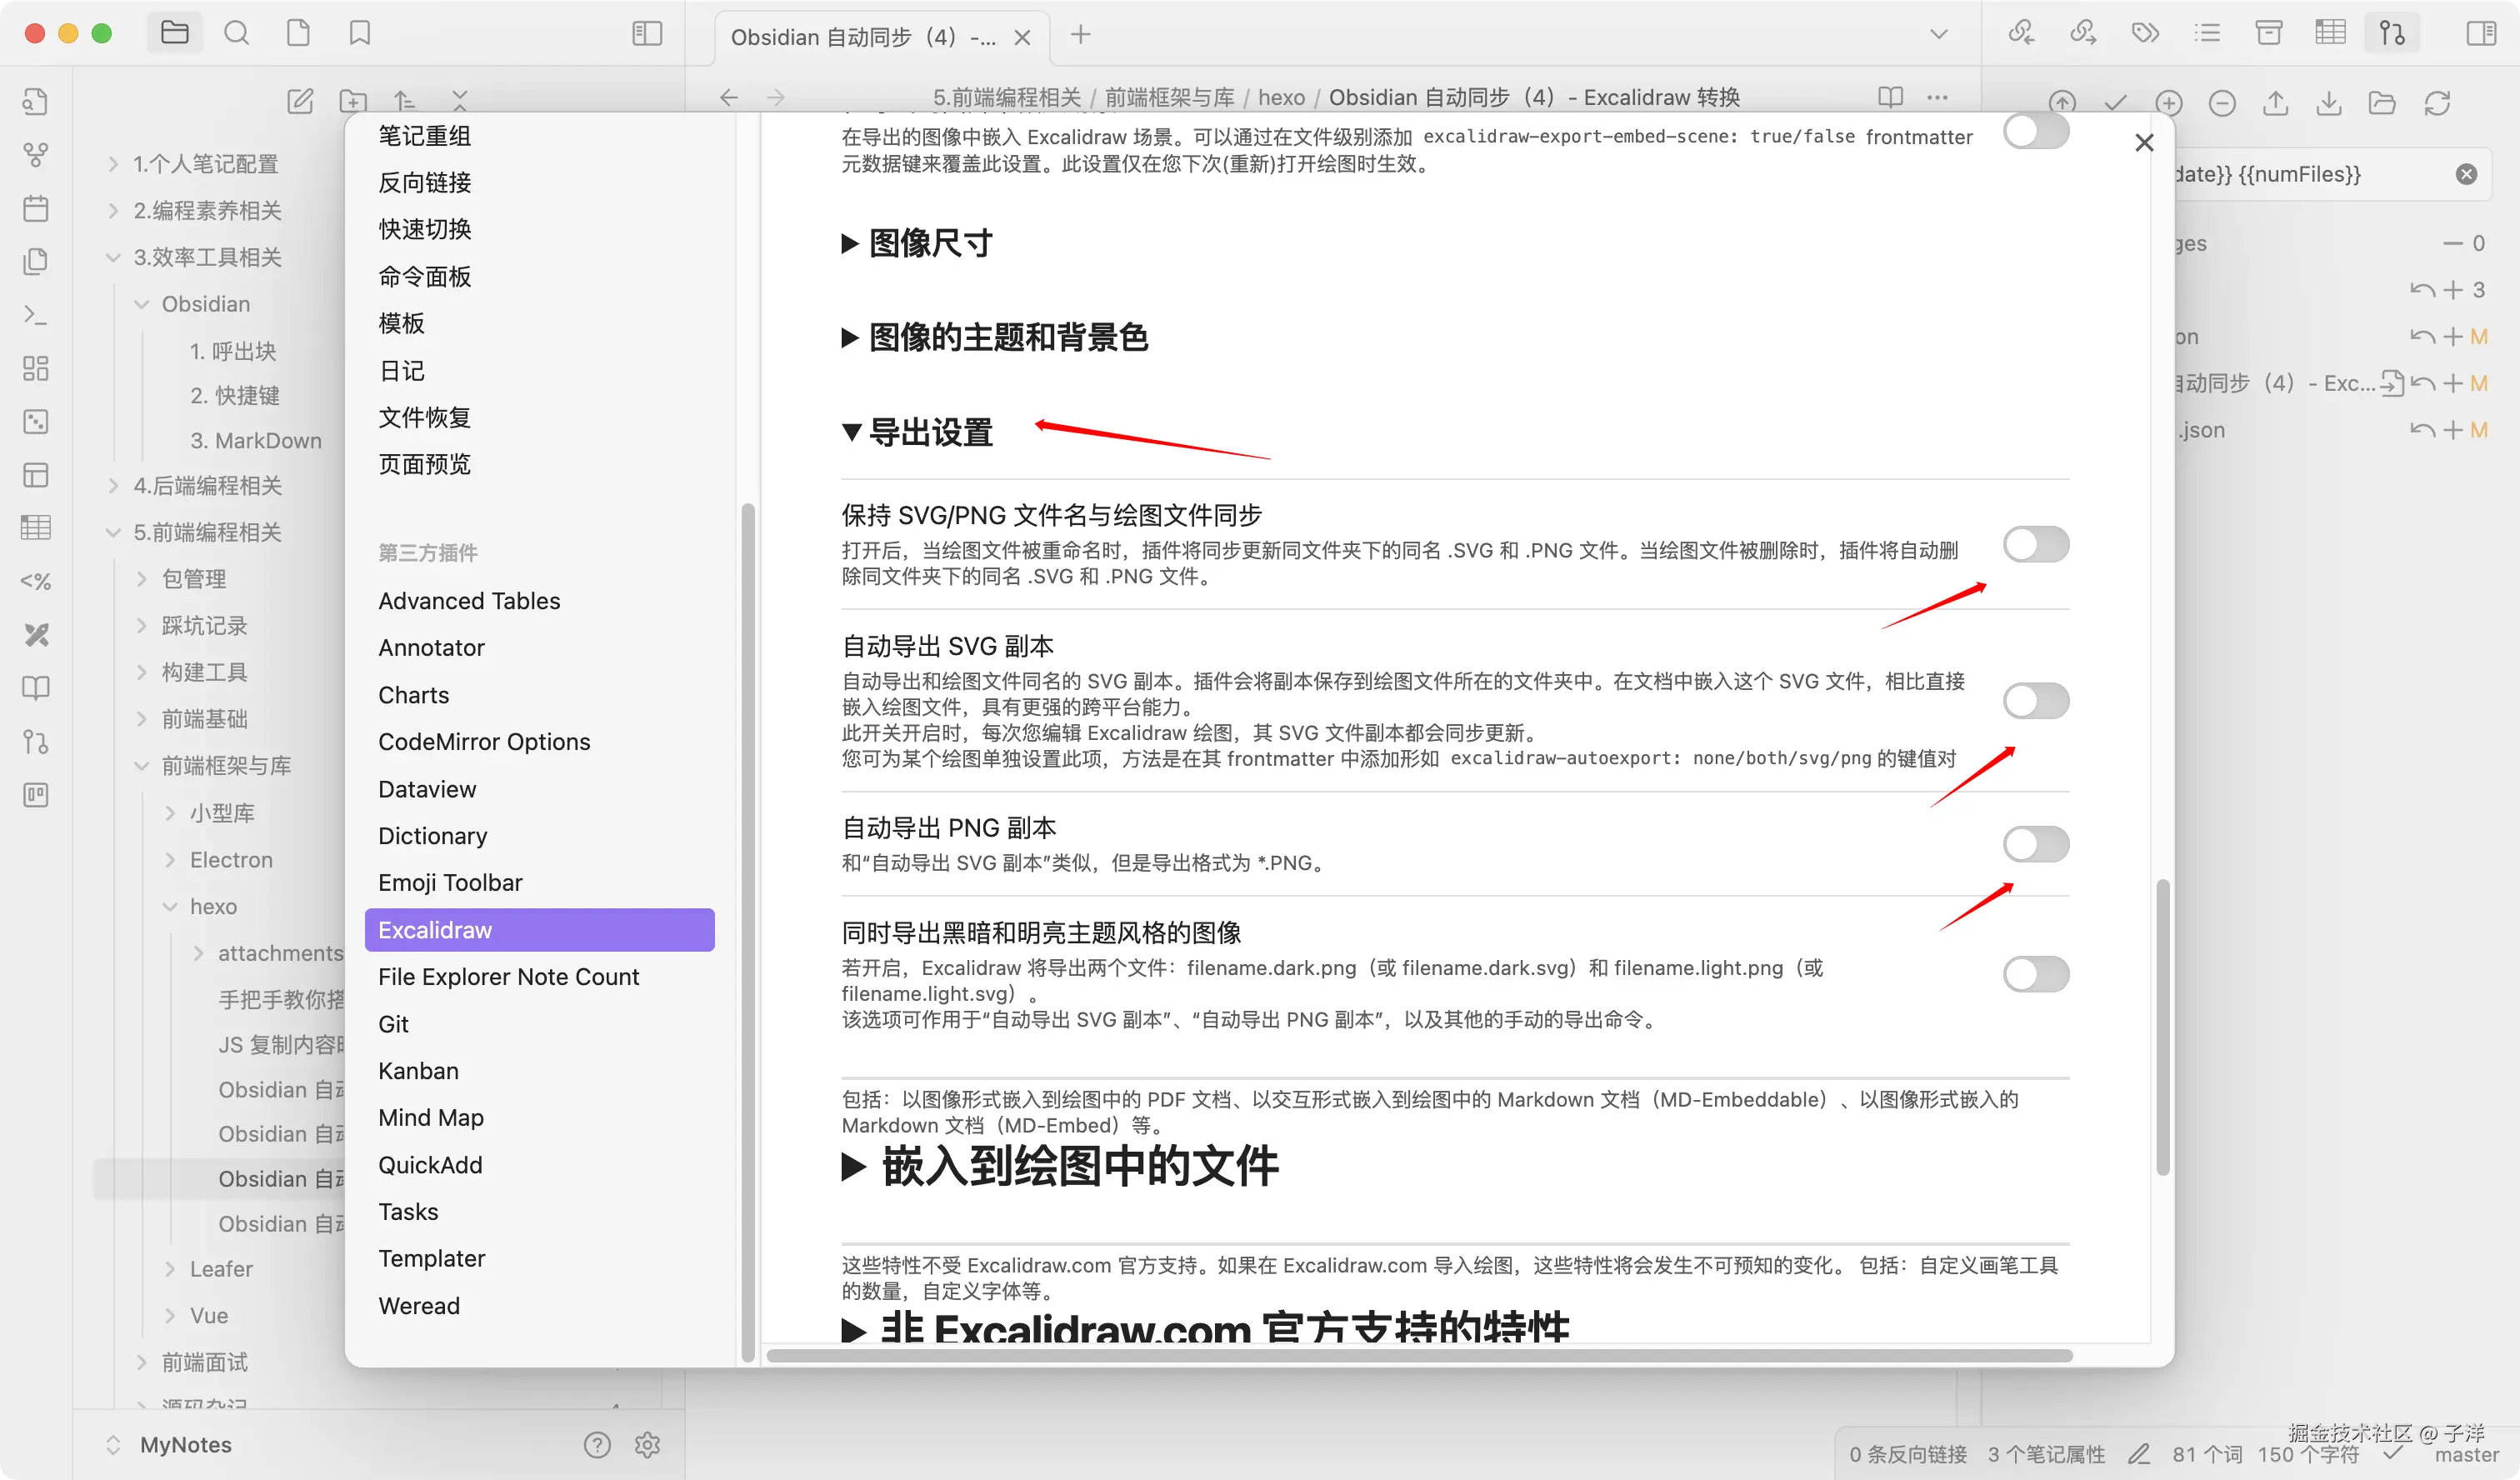Open the calendar icon in left ribbon
Image resolution: width=2520 pixels, height=1480 pixels.
tap(36, 208)
